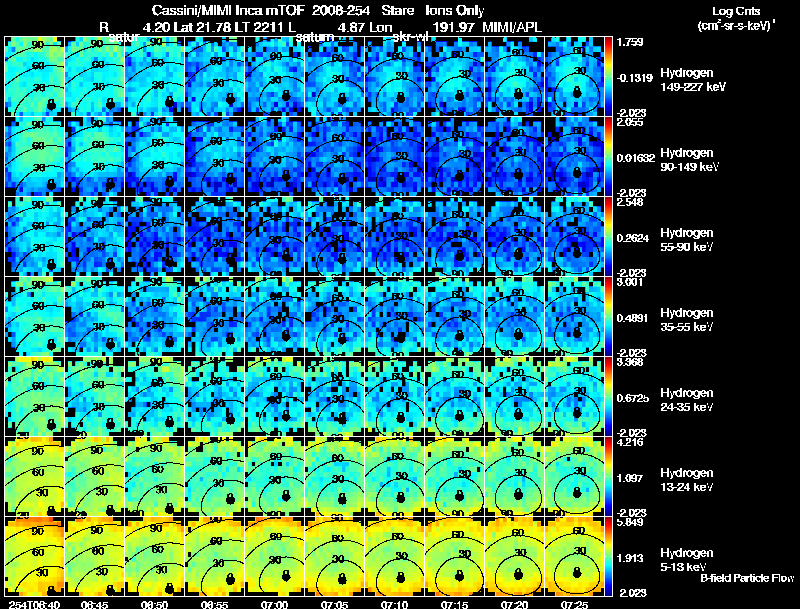Image resolution: width=800 pixels, height=609 pixels.
Task: Click the '07:25' time label
Action: pos(574,604)
